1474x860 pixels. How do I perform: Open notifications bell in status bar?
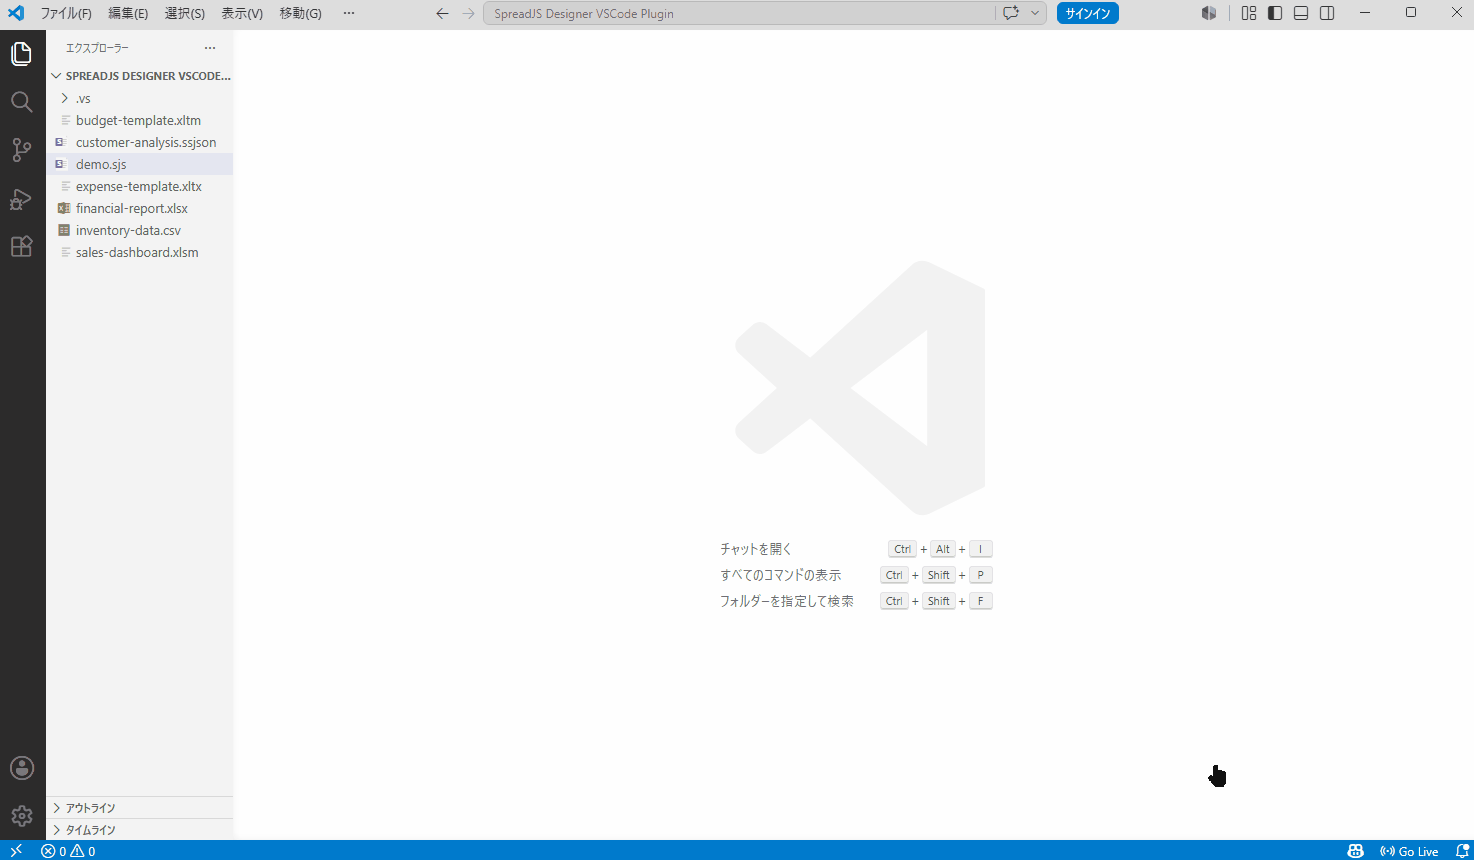(1462, 851)
